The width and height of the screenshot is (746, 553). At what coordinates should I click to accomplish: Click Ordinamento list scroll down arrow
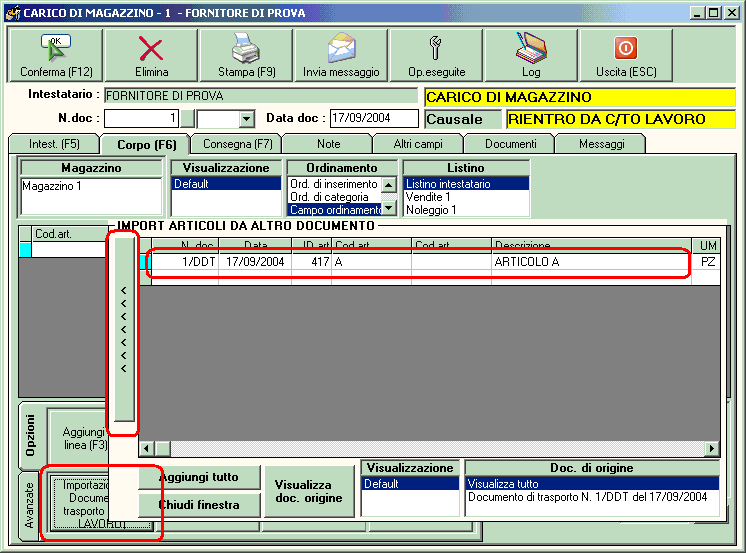click(389, 208)
